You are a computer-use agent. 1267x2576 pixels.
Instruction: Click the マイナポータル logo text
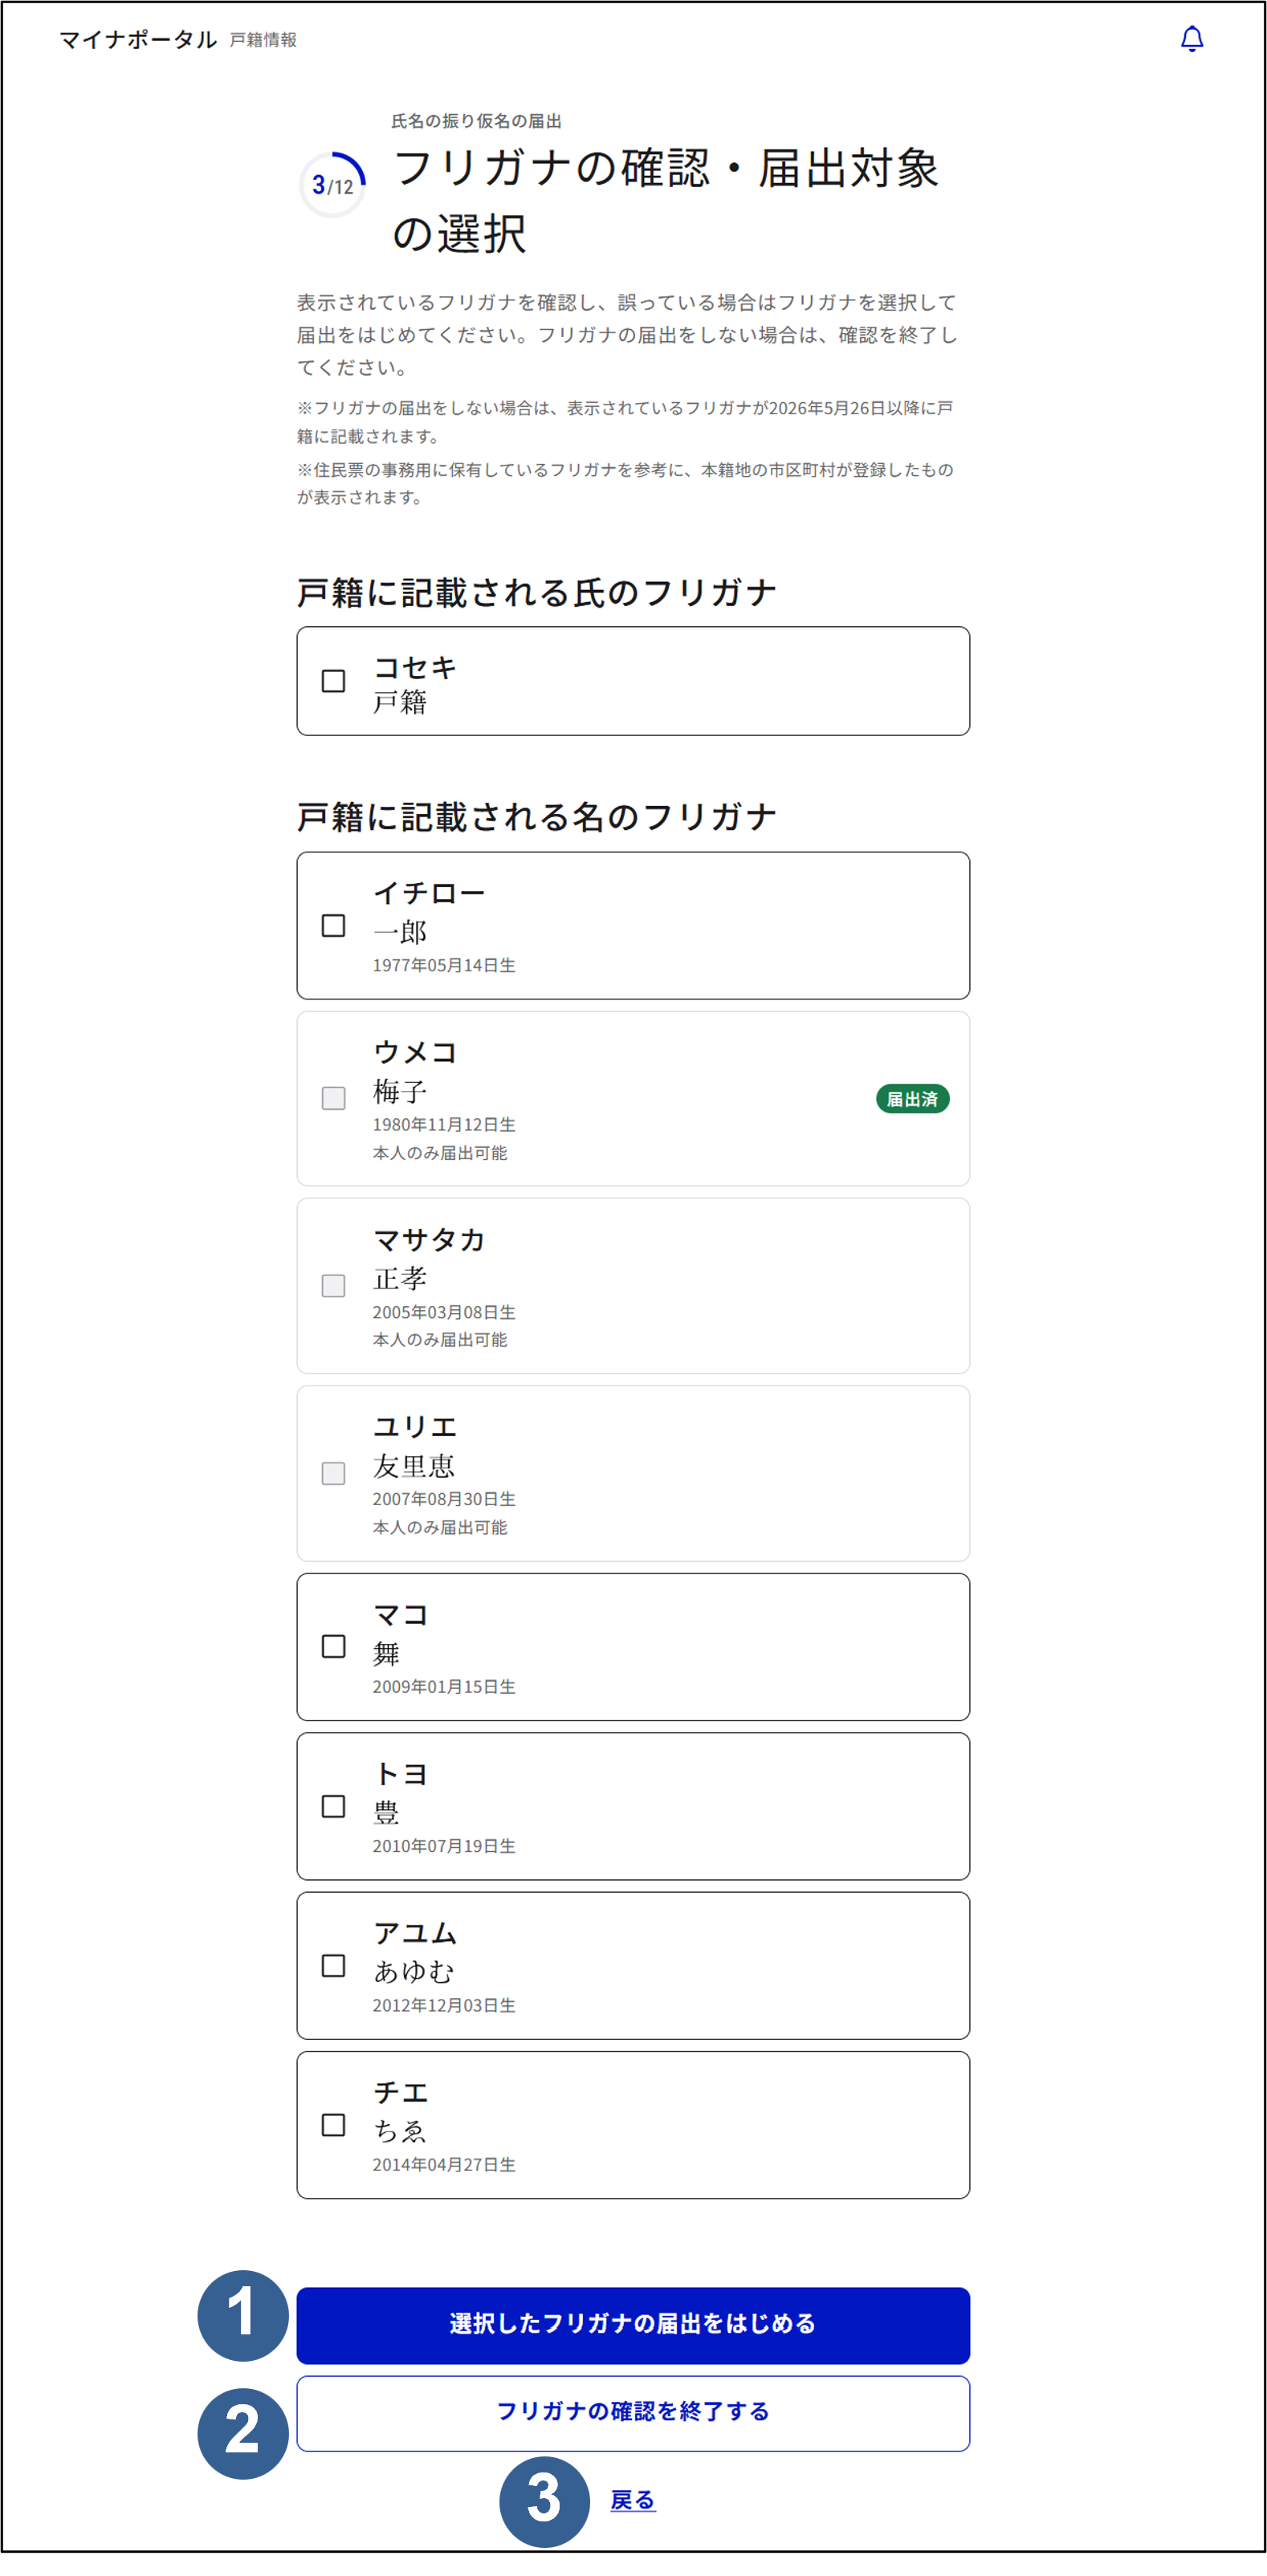pos(138,39)
